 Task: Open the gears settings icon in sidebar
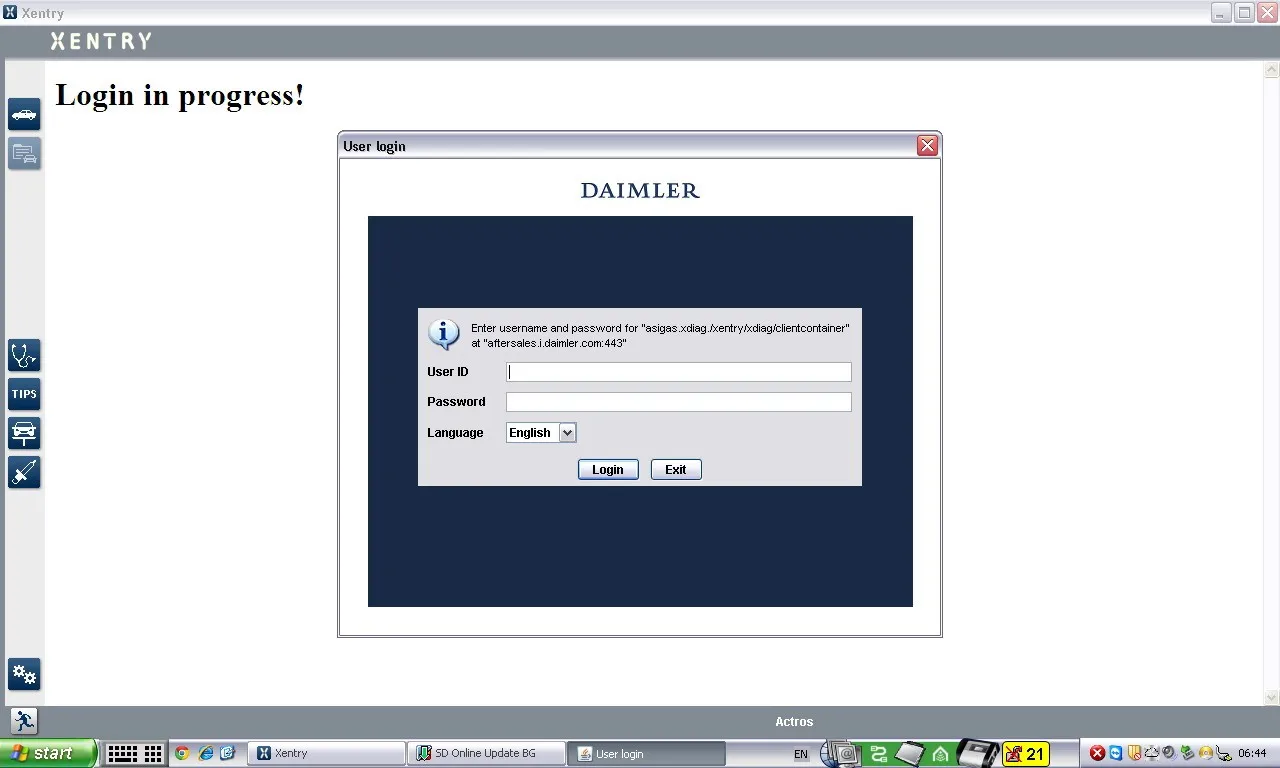tap(24, 674)
